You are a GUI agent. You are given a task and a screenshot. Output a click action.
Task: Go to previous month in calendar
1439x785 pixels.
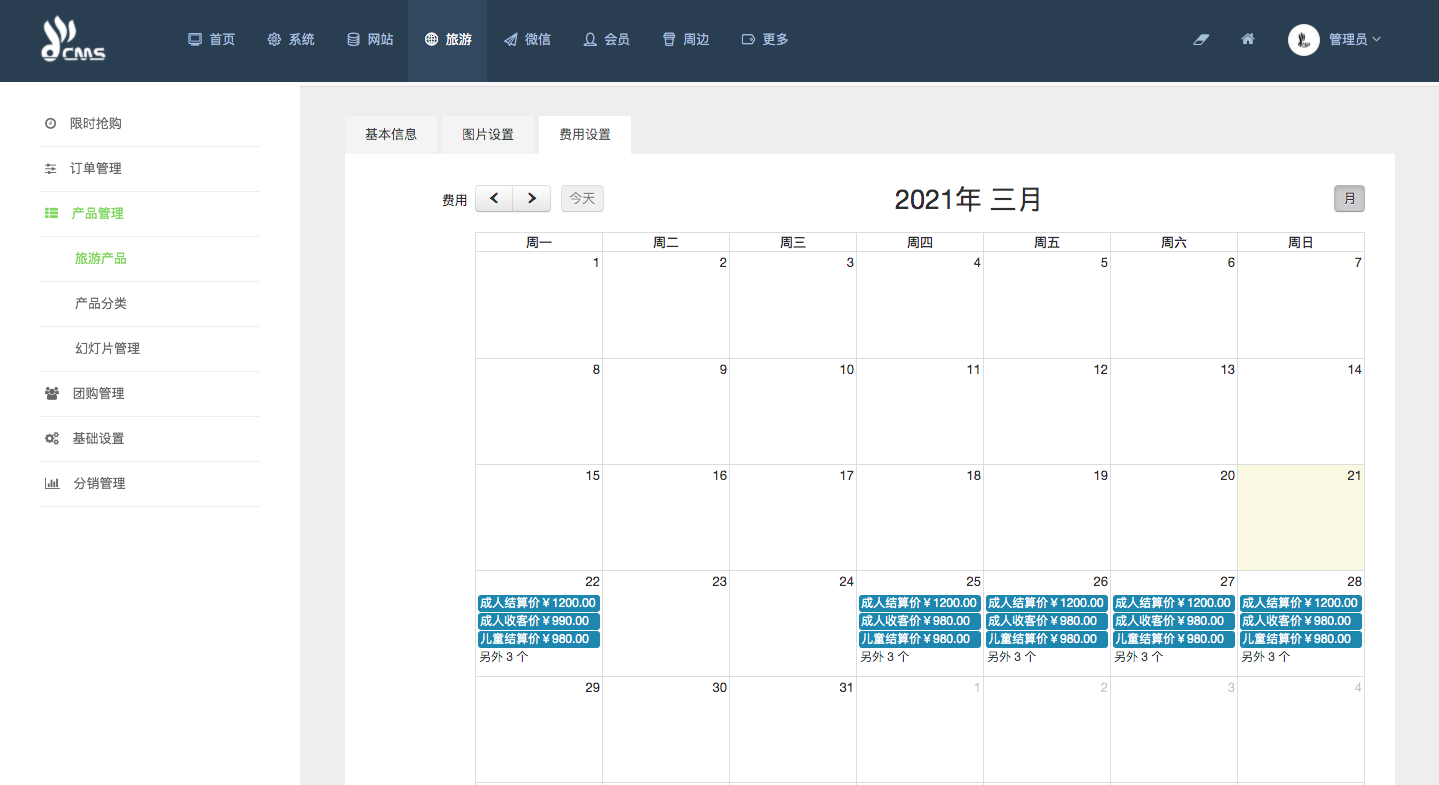point(494,199)
